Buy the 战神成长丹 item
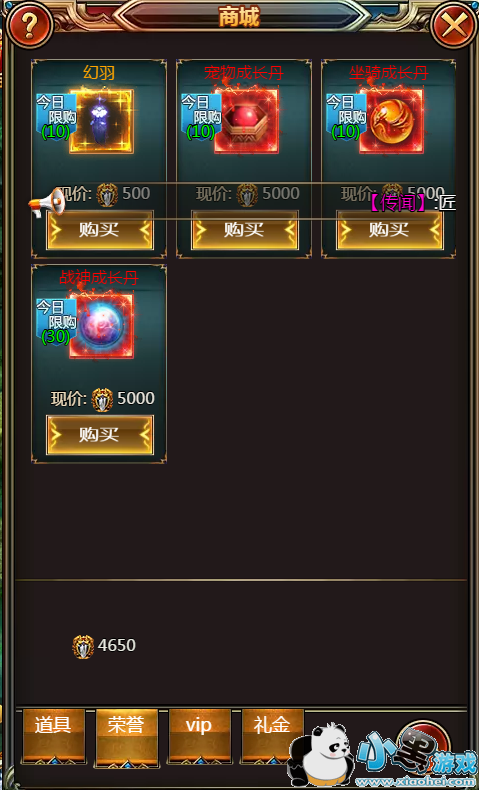479x790 pixels. click(x=100, y=435)
